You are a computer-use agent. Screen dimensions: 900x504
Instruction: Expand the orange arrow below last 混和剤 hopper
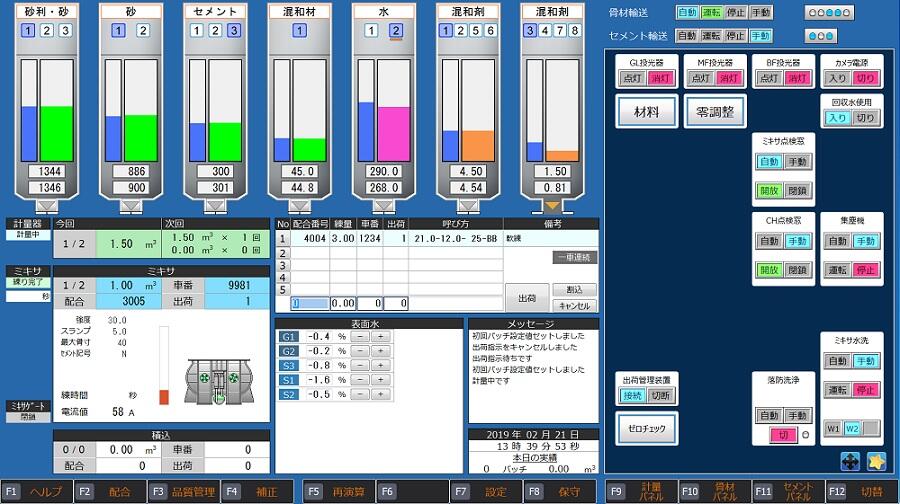tap(553, 206)
